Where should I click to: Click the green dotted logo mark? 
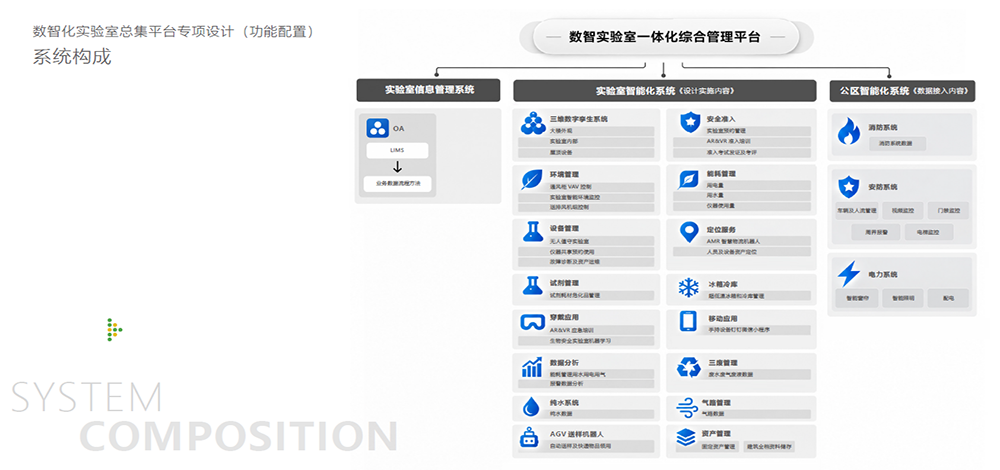114,329
